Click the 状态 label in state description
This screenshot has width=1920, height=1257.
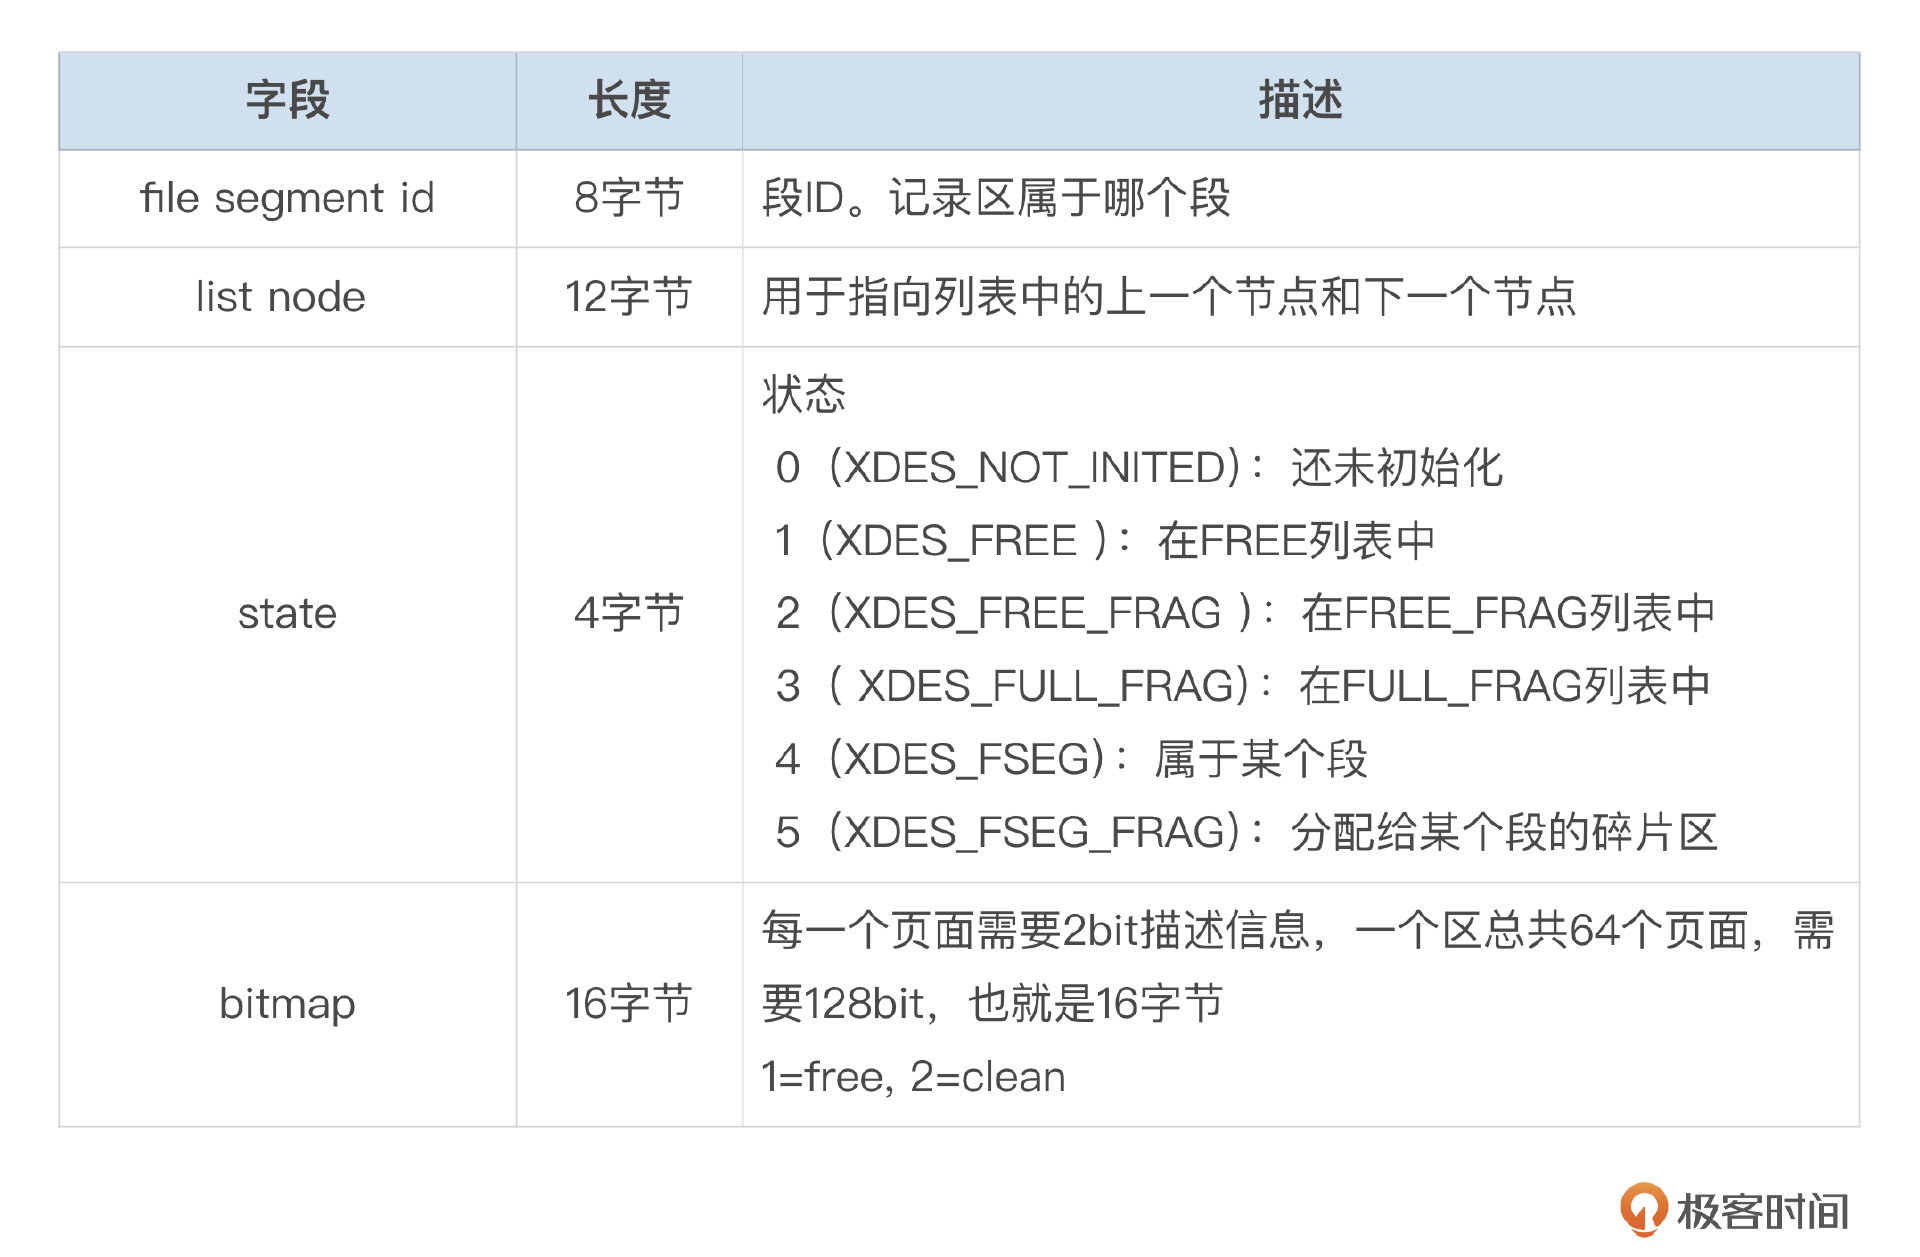pyautogui.click(x=804, y=394)
